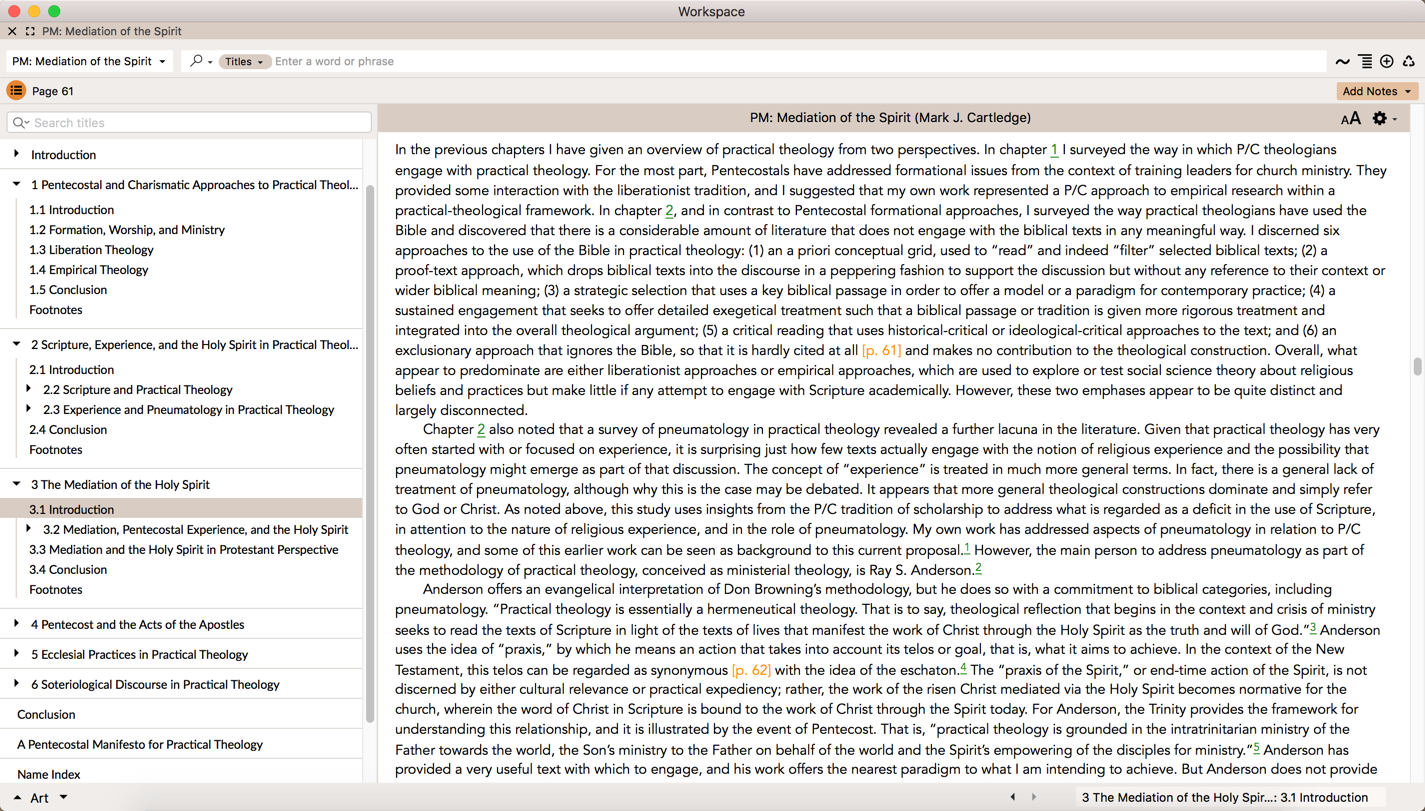Click the up triangle next to Art
Image resolution: width=1425 pixels, height=811 pixels.
17,798
